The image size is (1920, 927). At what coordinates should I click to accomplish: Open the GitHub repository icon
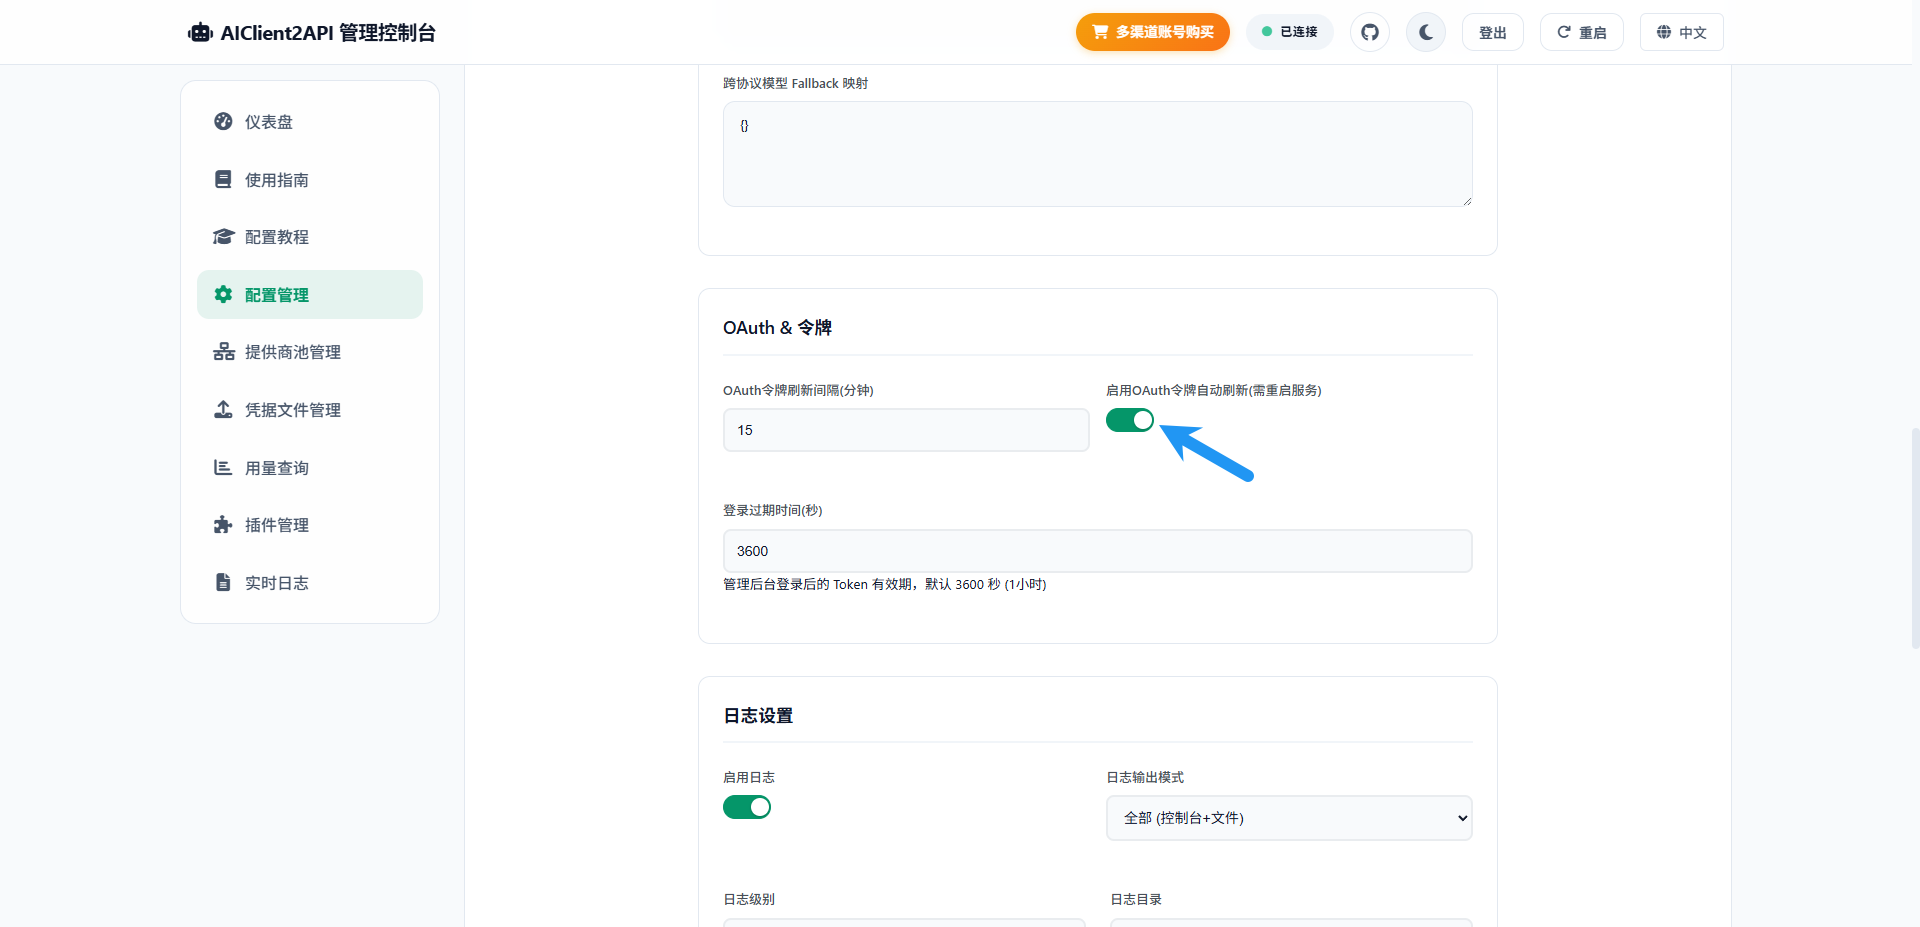[x=1370, y=32]
